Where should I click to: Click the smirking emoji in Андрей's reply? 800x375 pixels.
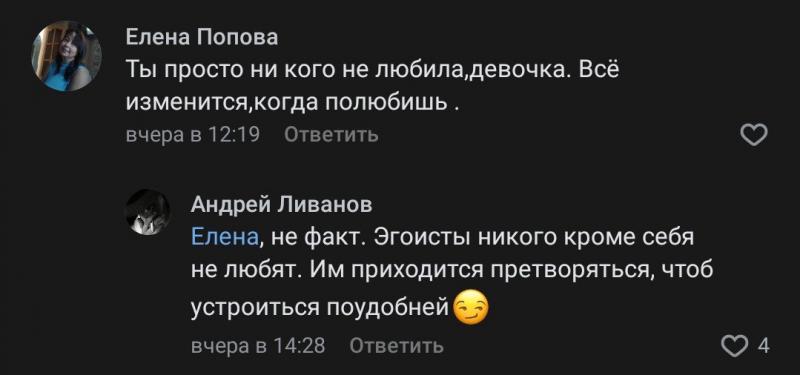470,307
